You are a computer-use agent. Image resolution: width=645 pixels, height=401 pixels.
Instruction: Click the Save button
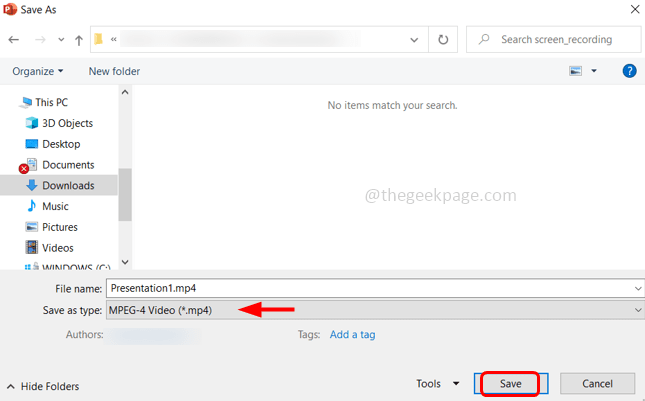pyautogui.click(x=510, y=384)
